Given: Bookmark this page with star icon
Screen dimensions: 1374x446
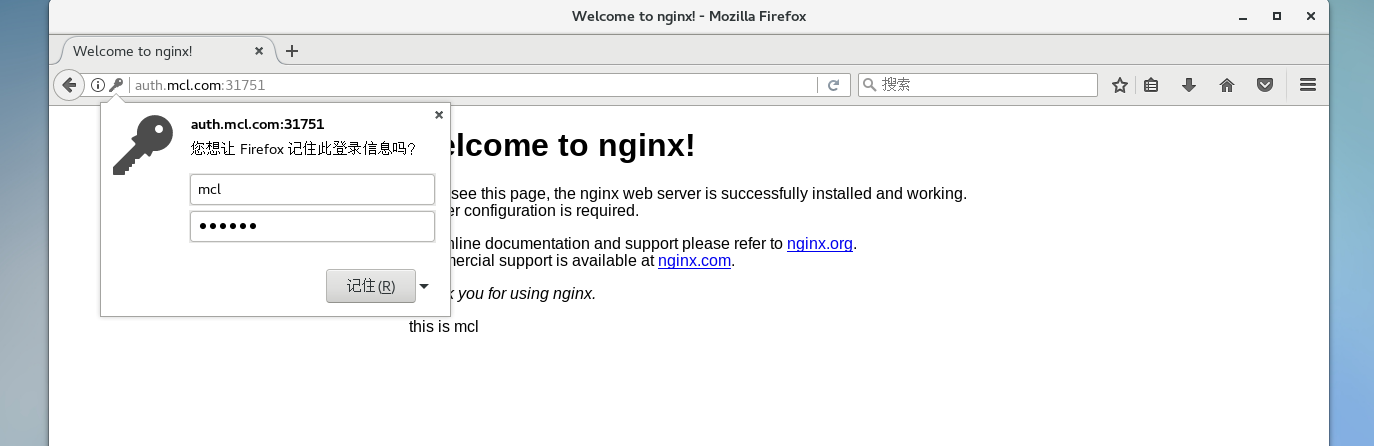Looking at the screenshot, I should point(1120,85).
